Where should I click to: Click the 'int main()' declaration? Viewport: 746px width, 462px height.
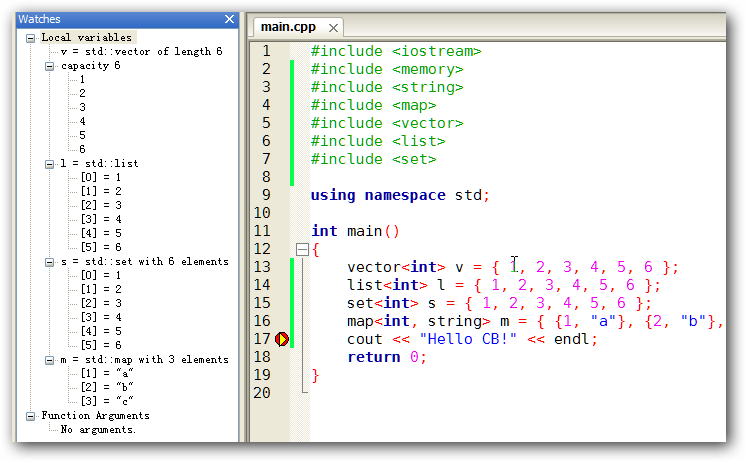pyautogui.click(x=355, y=231)
